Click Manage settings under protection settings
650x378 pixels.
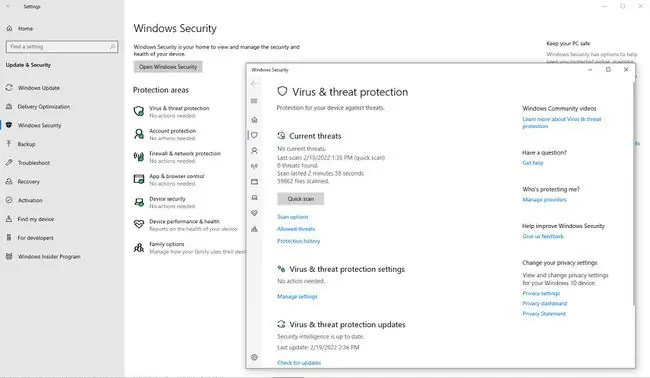point(297,296)
